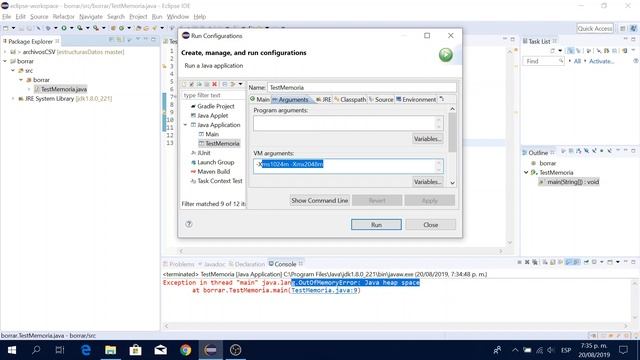640x360 pixels.
Task: Collapse all launch configuration types via toolbar icon
Action: (x=224, y=84)
